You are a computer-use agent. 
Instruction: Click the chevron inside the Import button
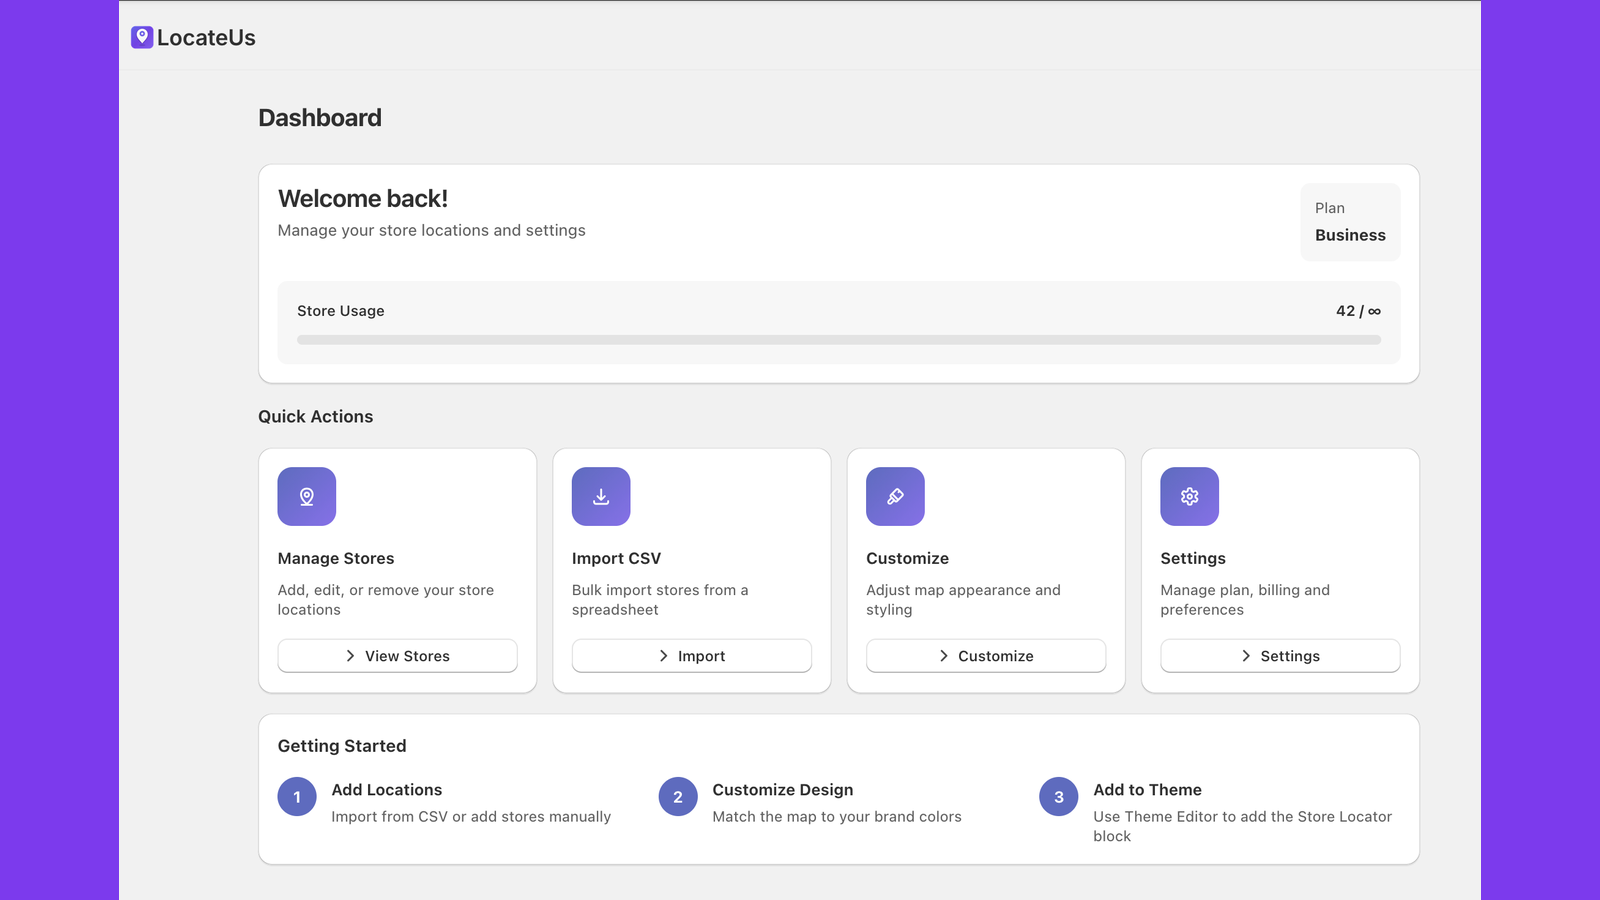[663, 656]
